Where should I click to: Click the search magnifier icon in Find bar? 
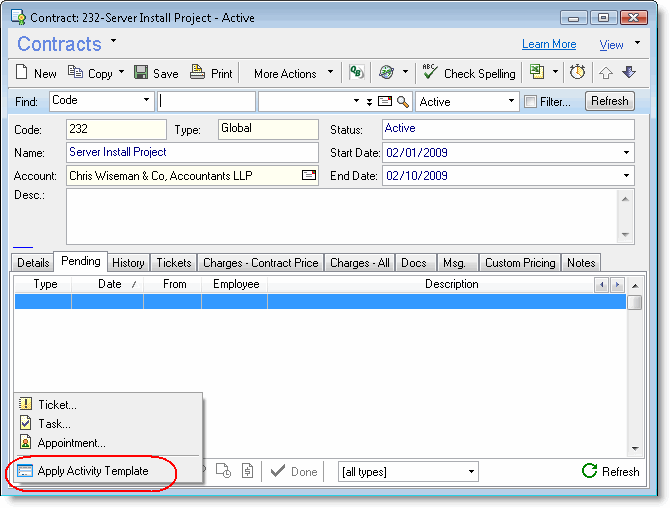403,101
